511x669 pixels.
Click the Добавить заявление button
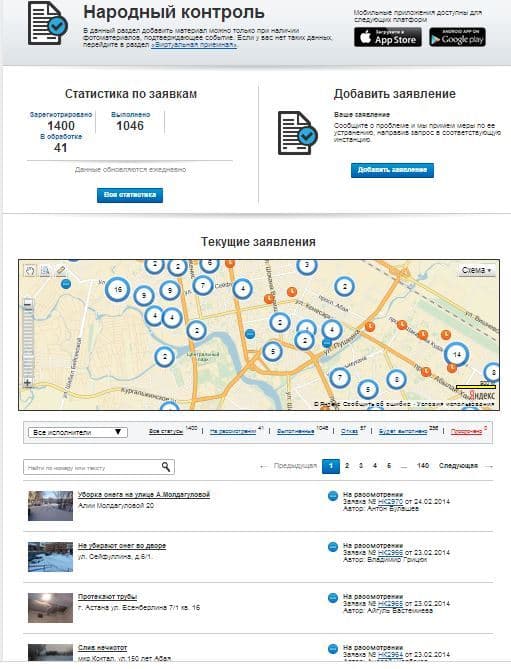tap(392, 170)
